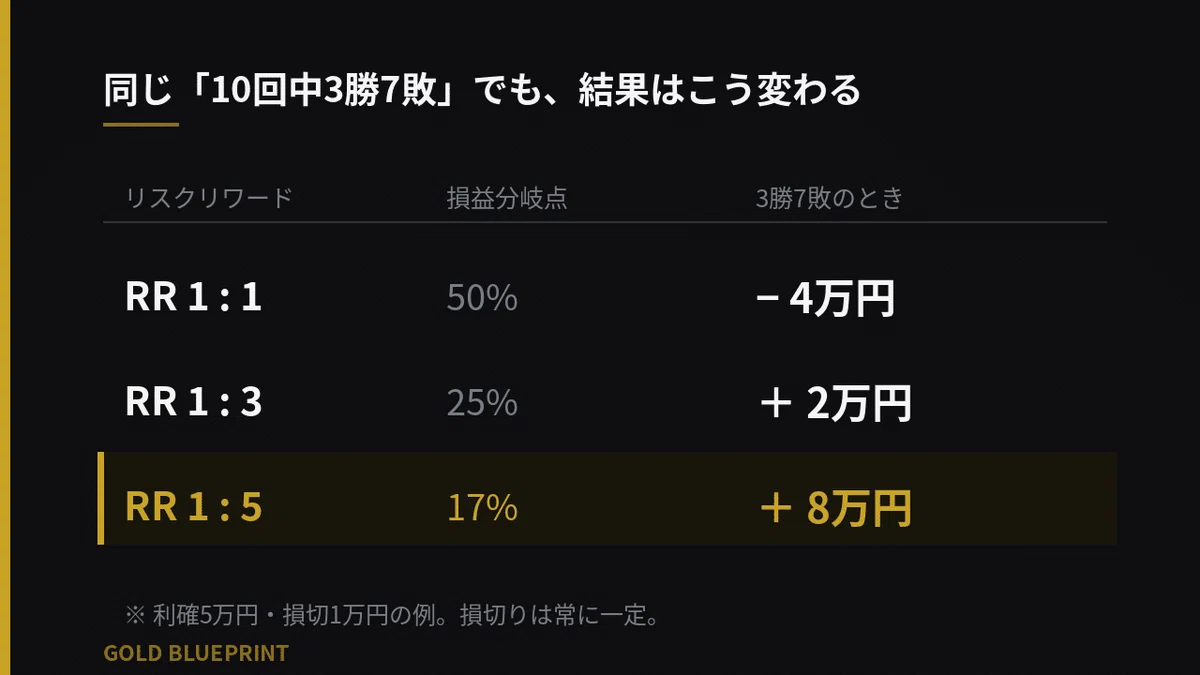Viewport: 1200px width, 675px height.
Task: Click the footnote about 利確5万円・損切1万円
Action: [392, 614]
